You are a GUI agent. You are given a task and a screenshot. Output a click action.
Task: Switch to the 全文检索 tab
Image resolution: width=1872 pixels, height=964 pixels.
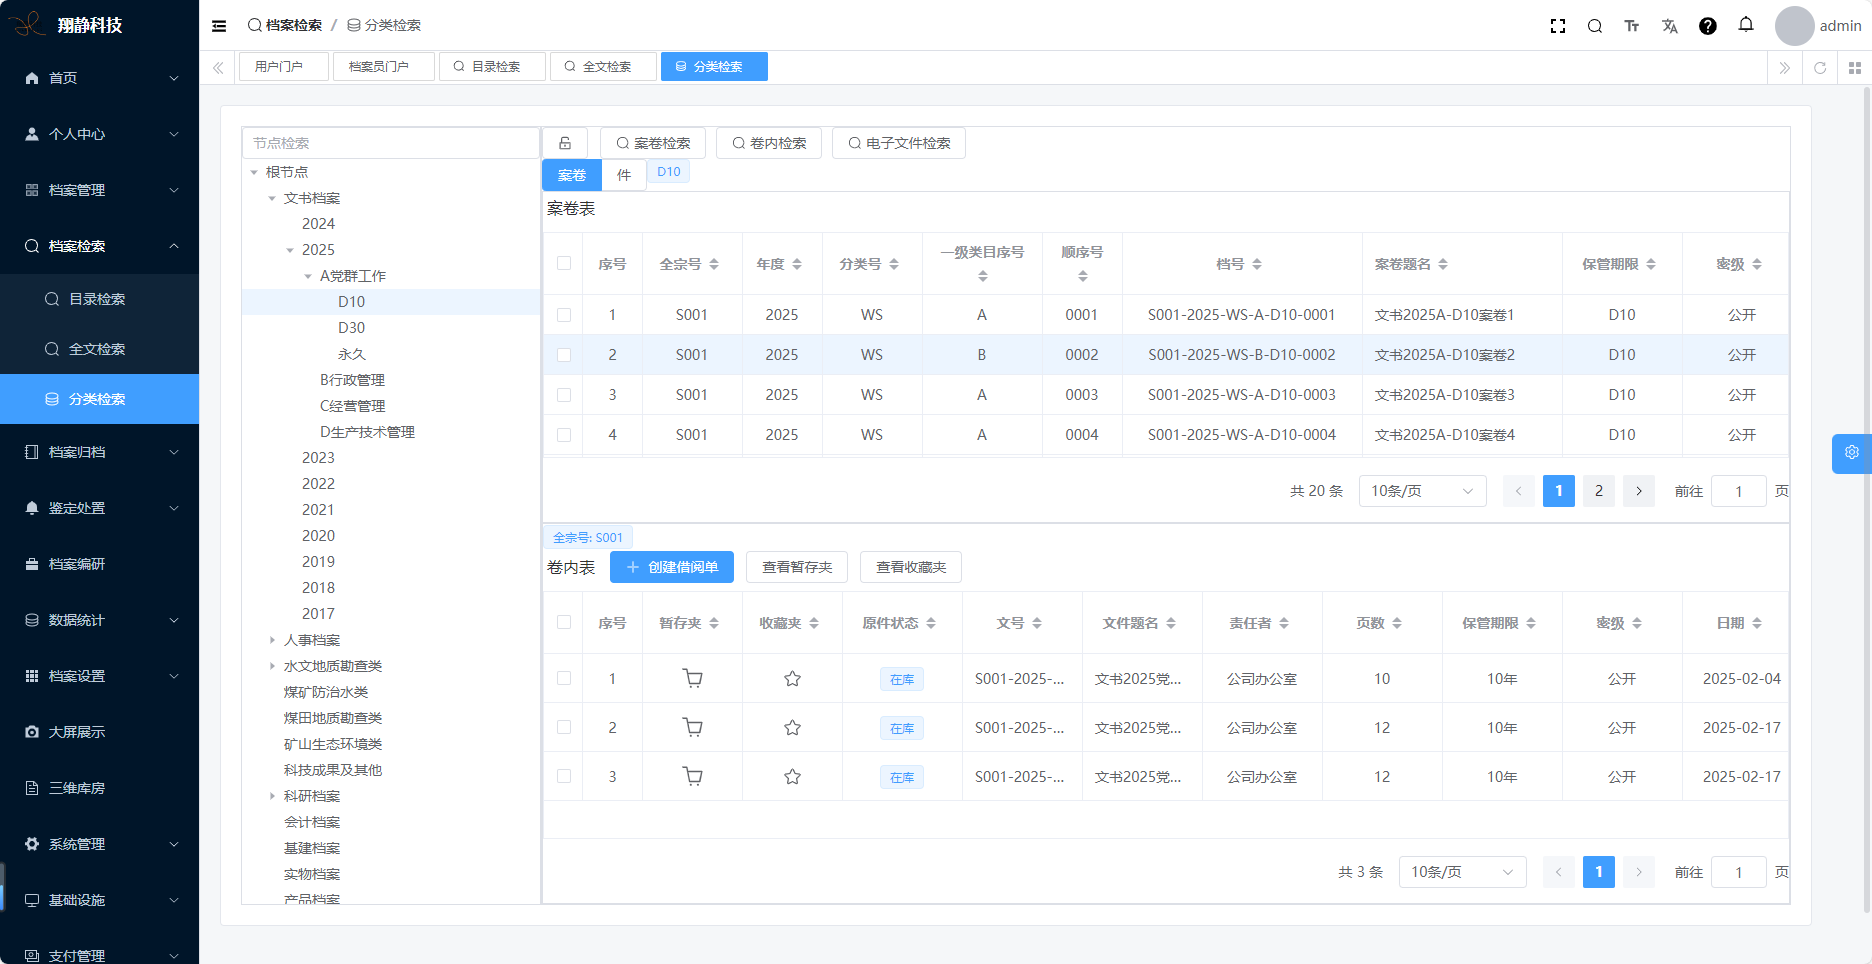(603, 67)
